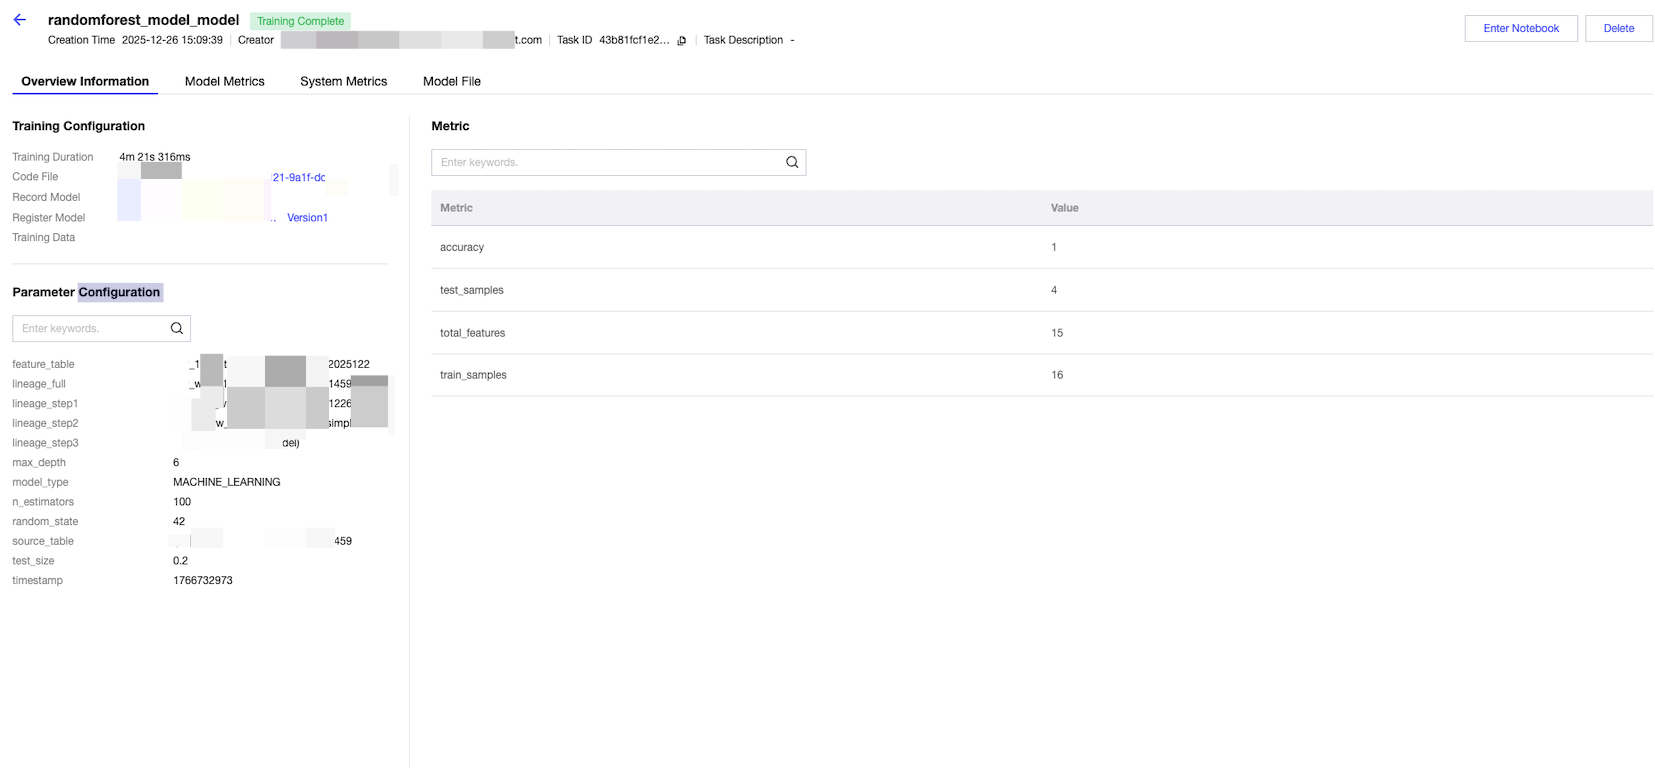Open the Code File link

point(298,177)
